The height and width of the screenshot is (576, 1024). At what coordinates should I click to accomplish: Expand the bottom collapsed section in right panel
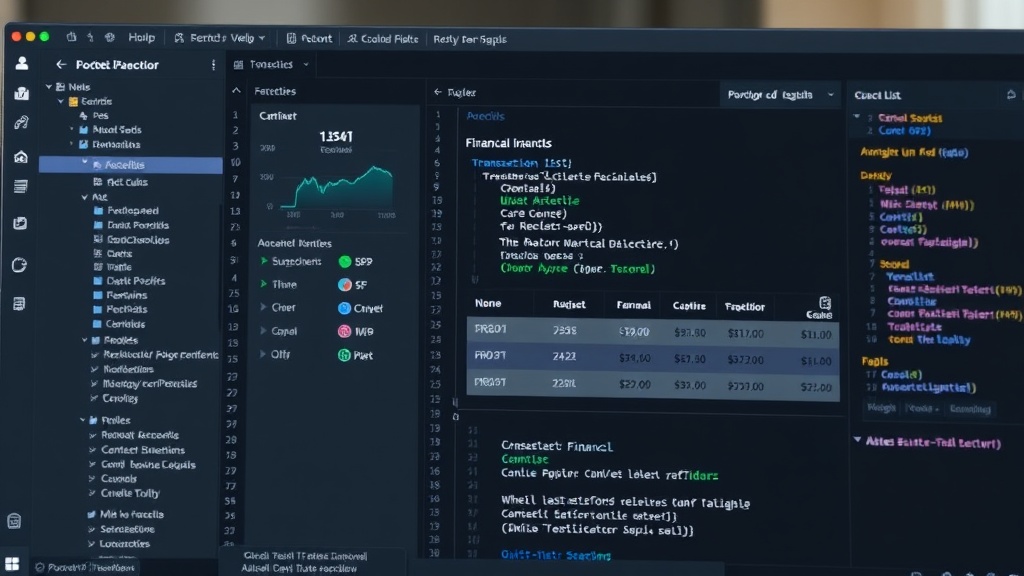click(857, 441)
